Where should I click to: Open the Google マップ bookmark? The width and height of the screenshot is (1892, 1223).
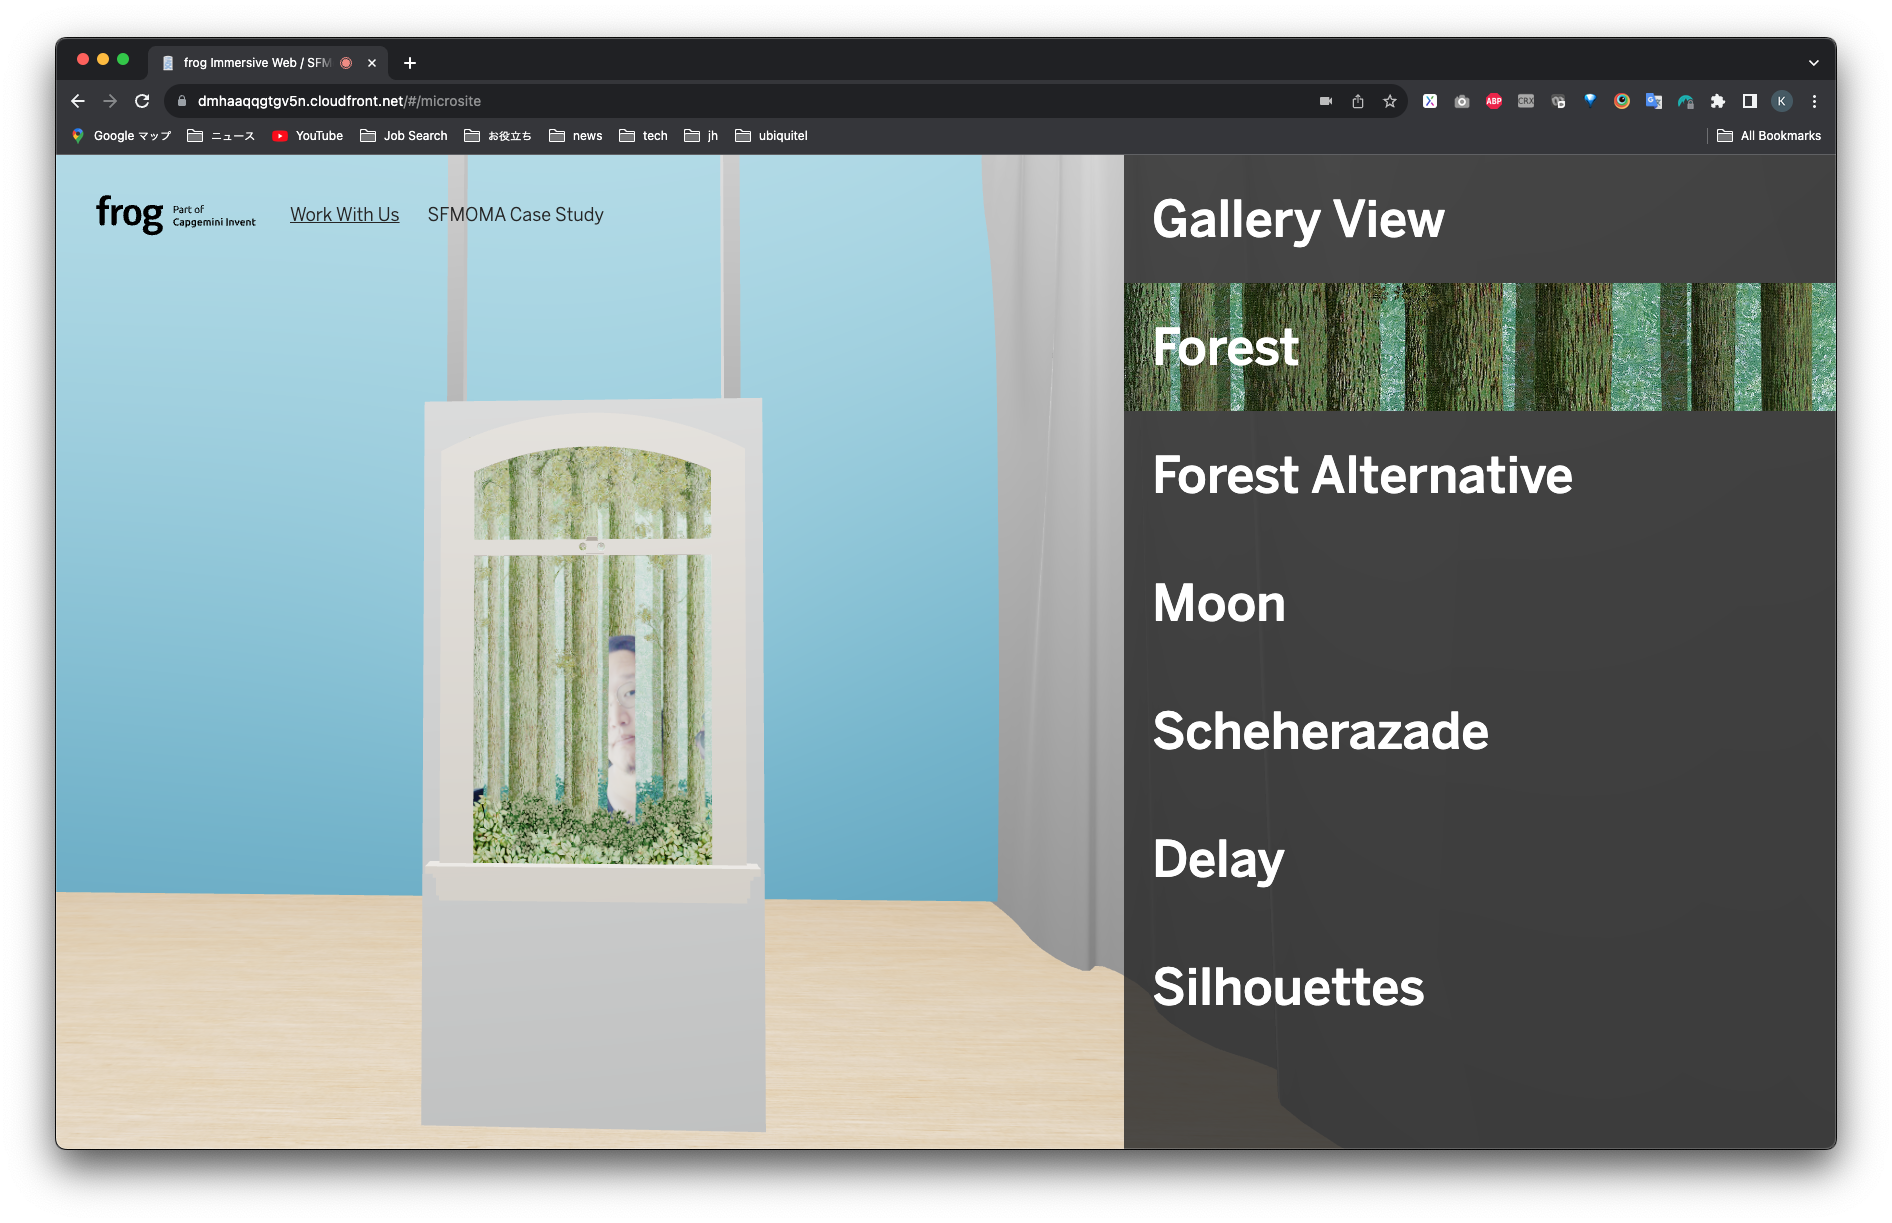click(121, 136)
